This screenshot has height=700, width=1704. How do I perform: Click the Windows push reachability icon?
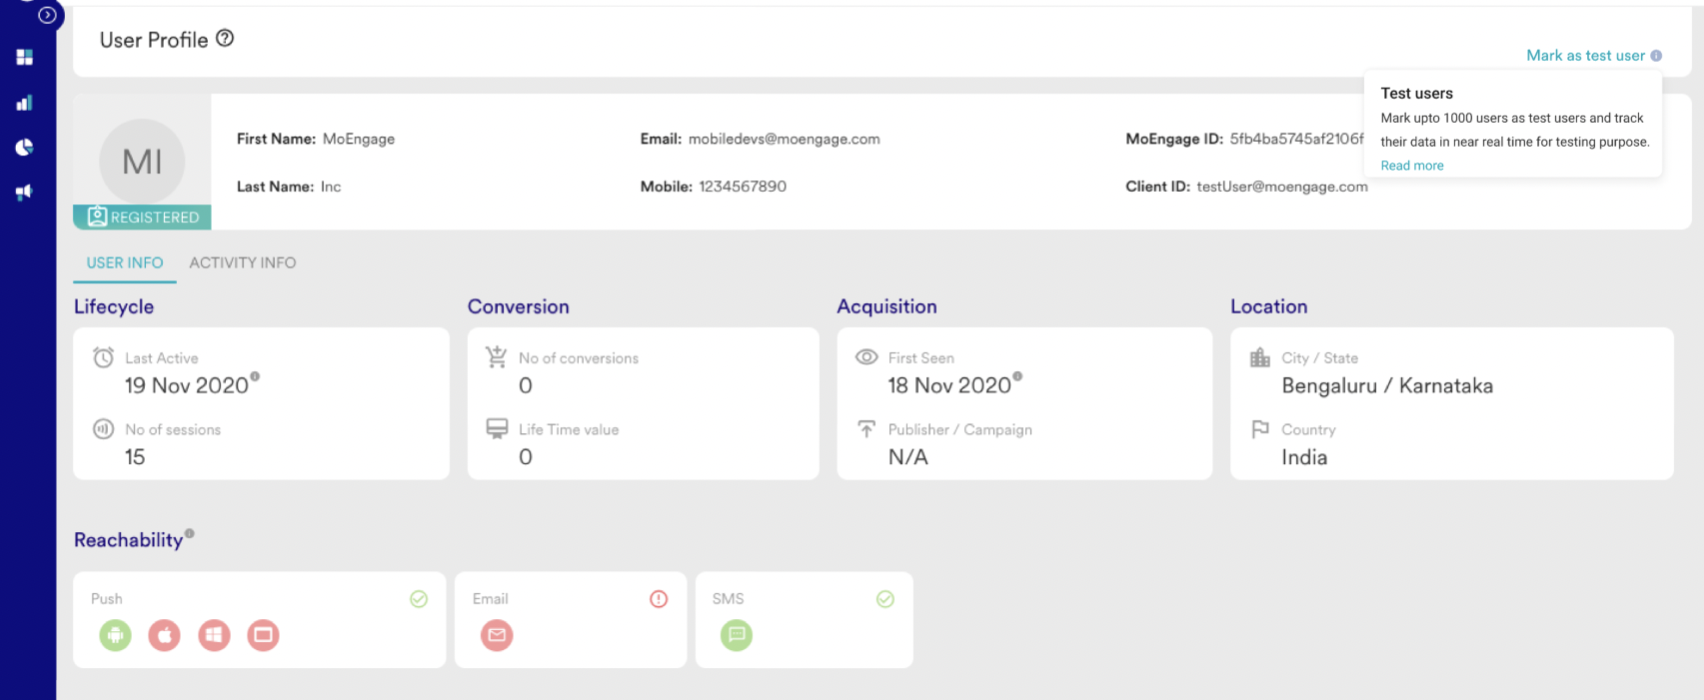[214, 635]
